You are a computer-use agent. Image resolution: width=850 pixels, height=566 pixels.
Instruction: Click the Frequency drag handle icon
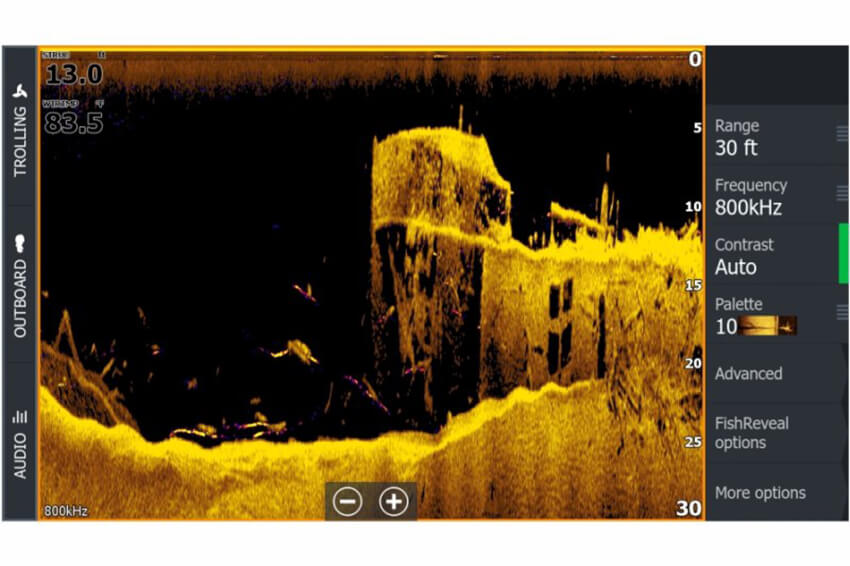[x=842, y=193]
